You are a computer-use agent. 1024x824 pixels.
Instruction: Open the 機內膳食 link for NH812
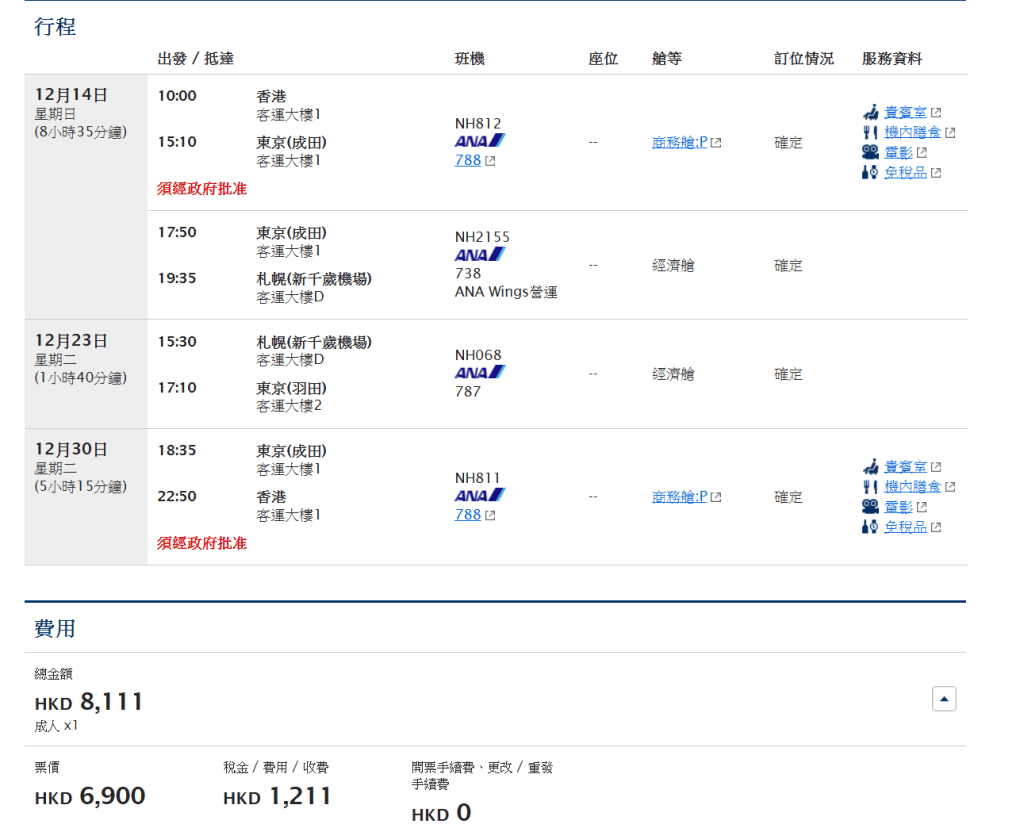(912, 132)
